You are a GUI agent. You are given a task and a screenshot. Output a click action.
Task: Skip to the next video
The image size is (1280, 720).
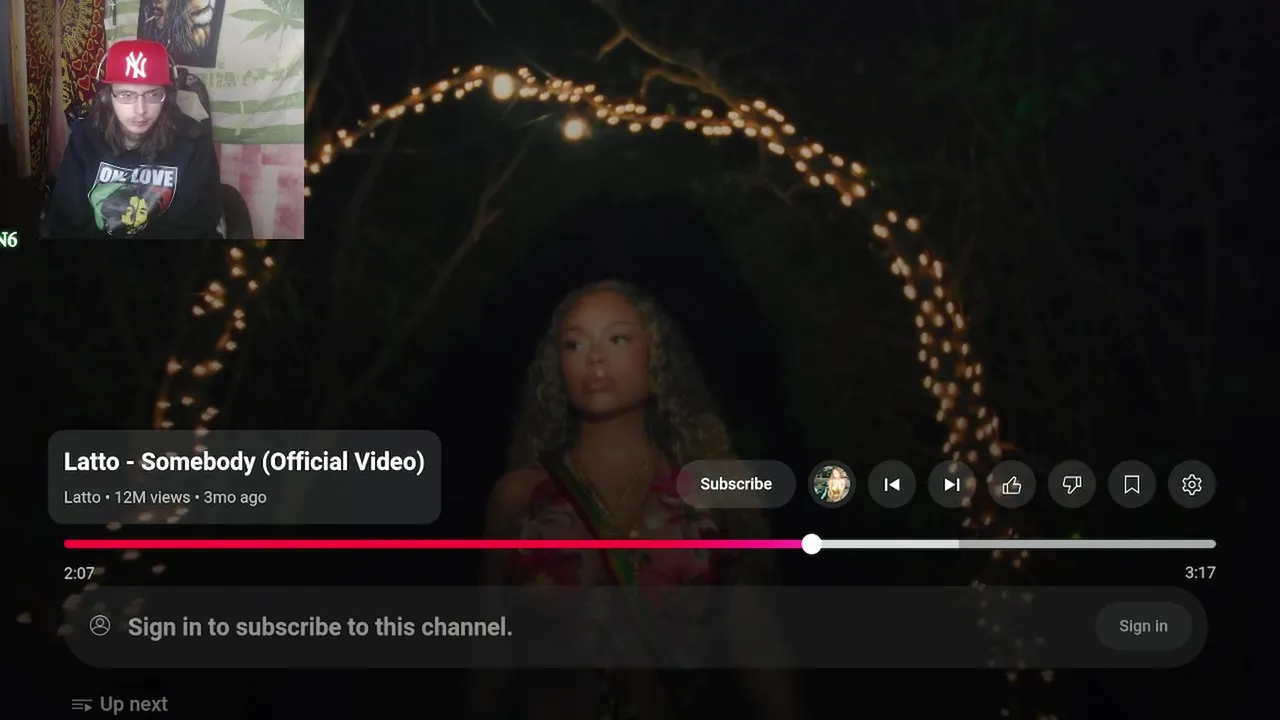[952, 484]
